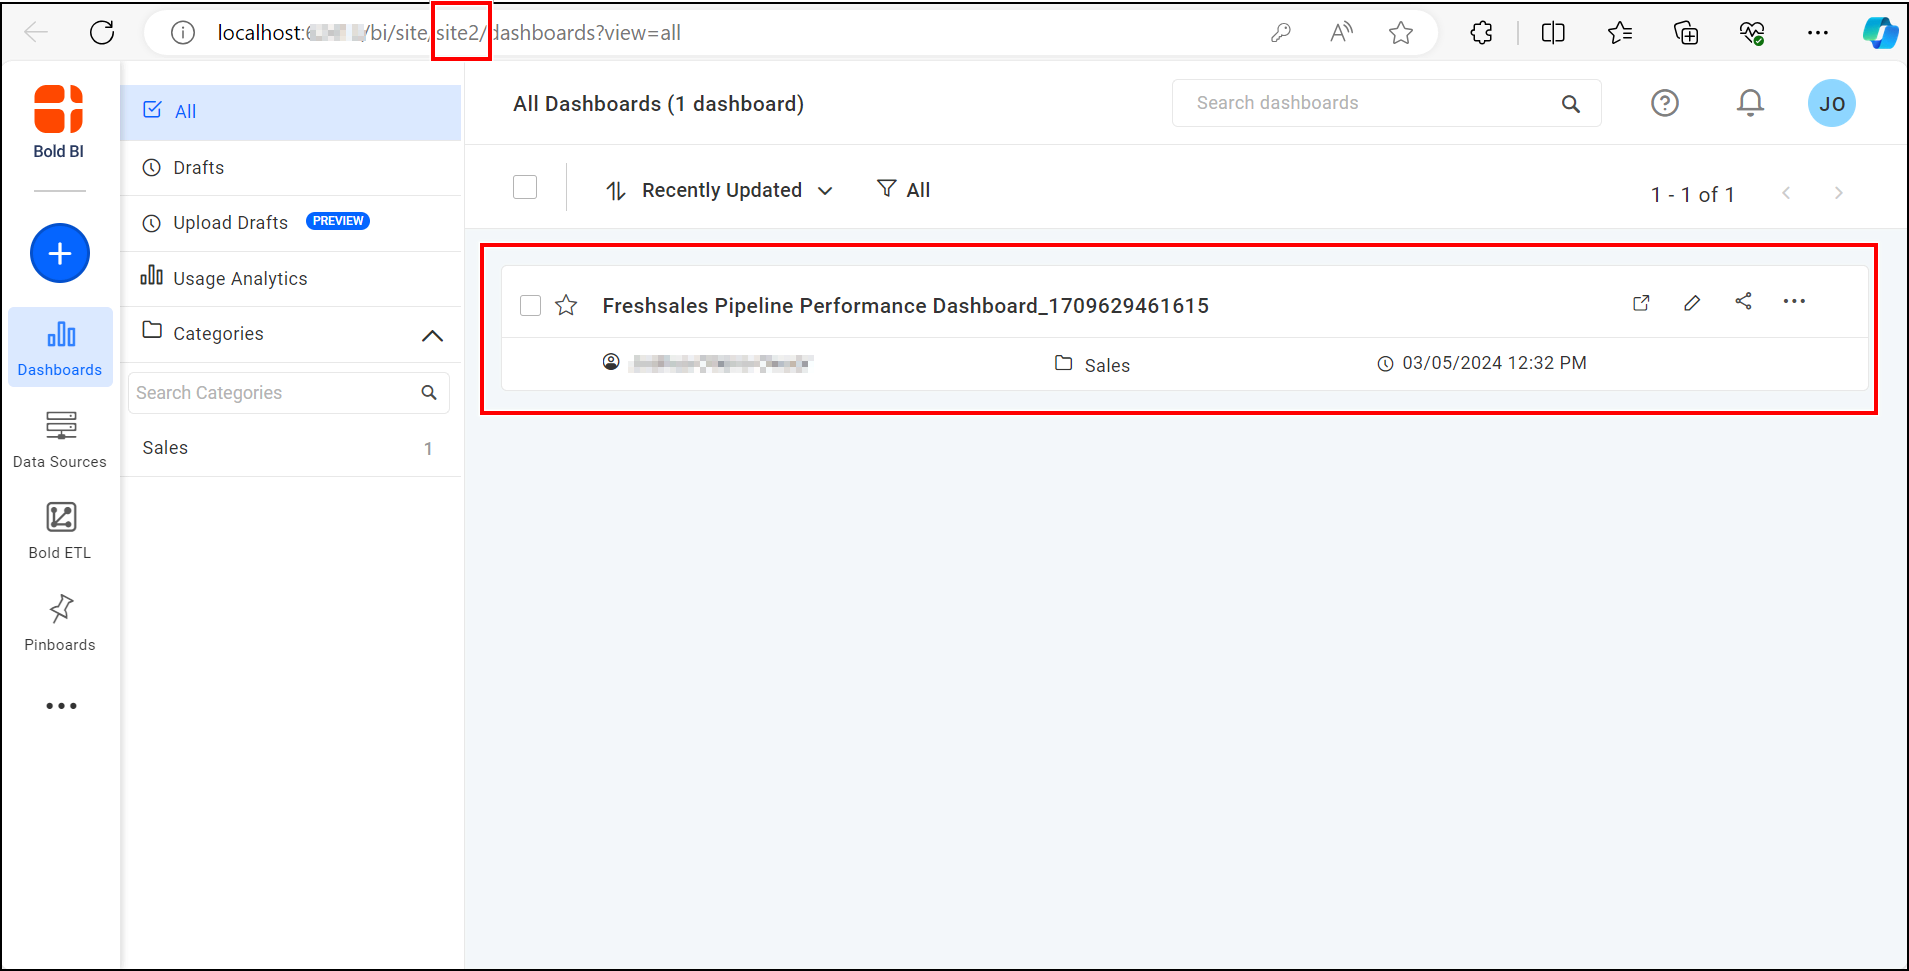Click the blue plus create button
Viewport: 1909px width, 971px height.
tap(60, 253)
